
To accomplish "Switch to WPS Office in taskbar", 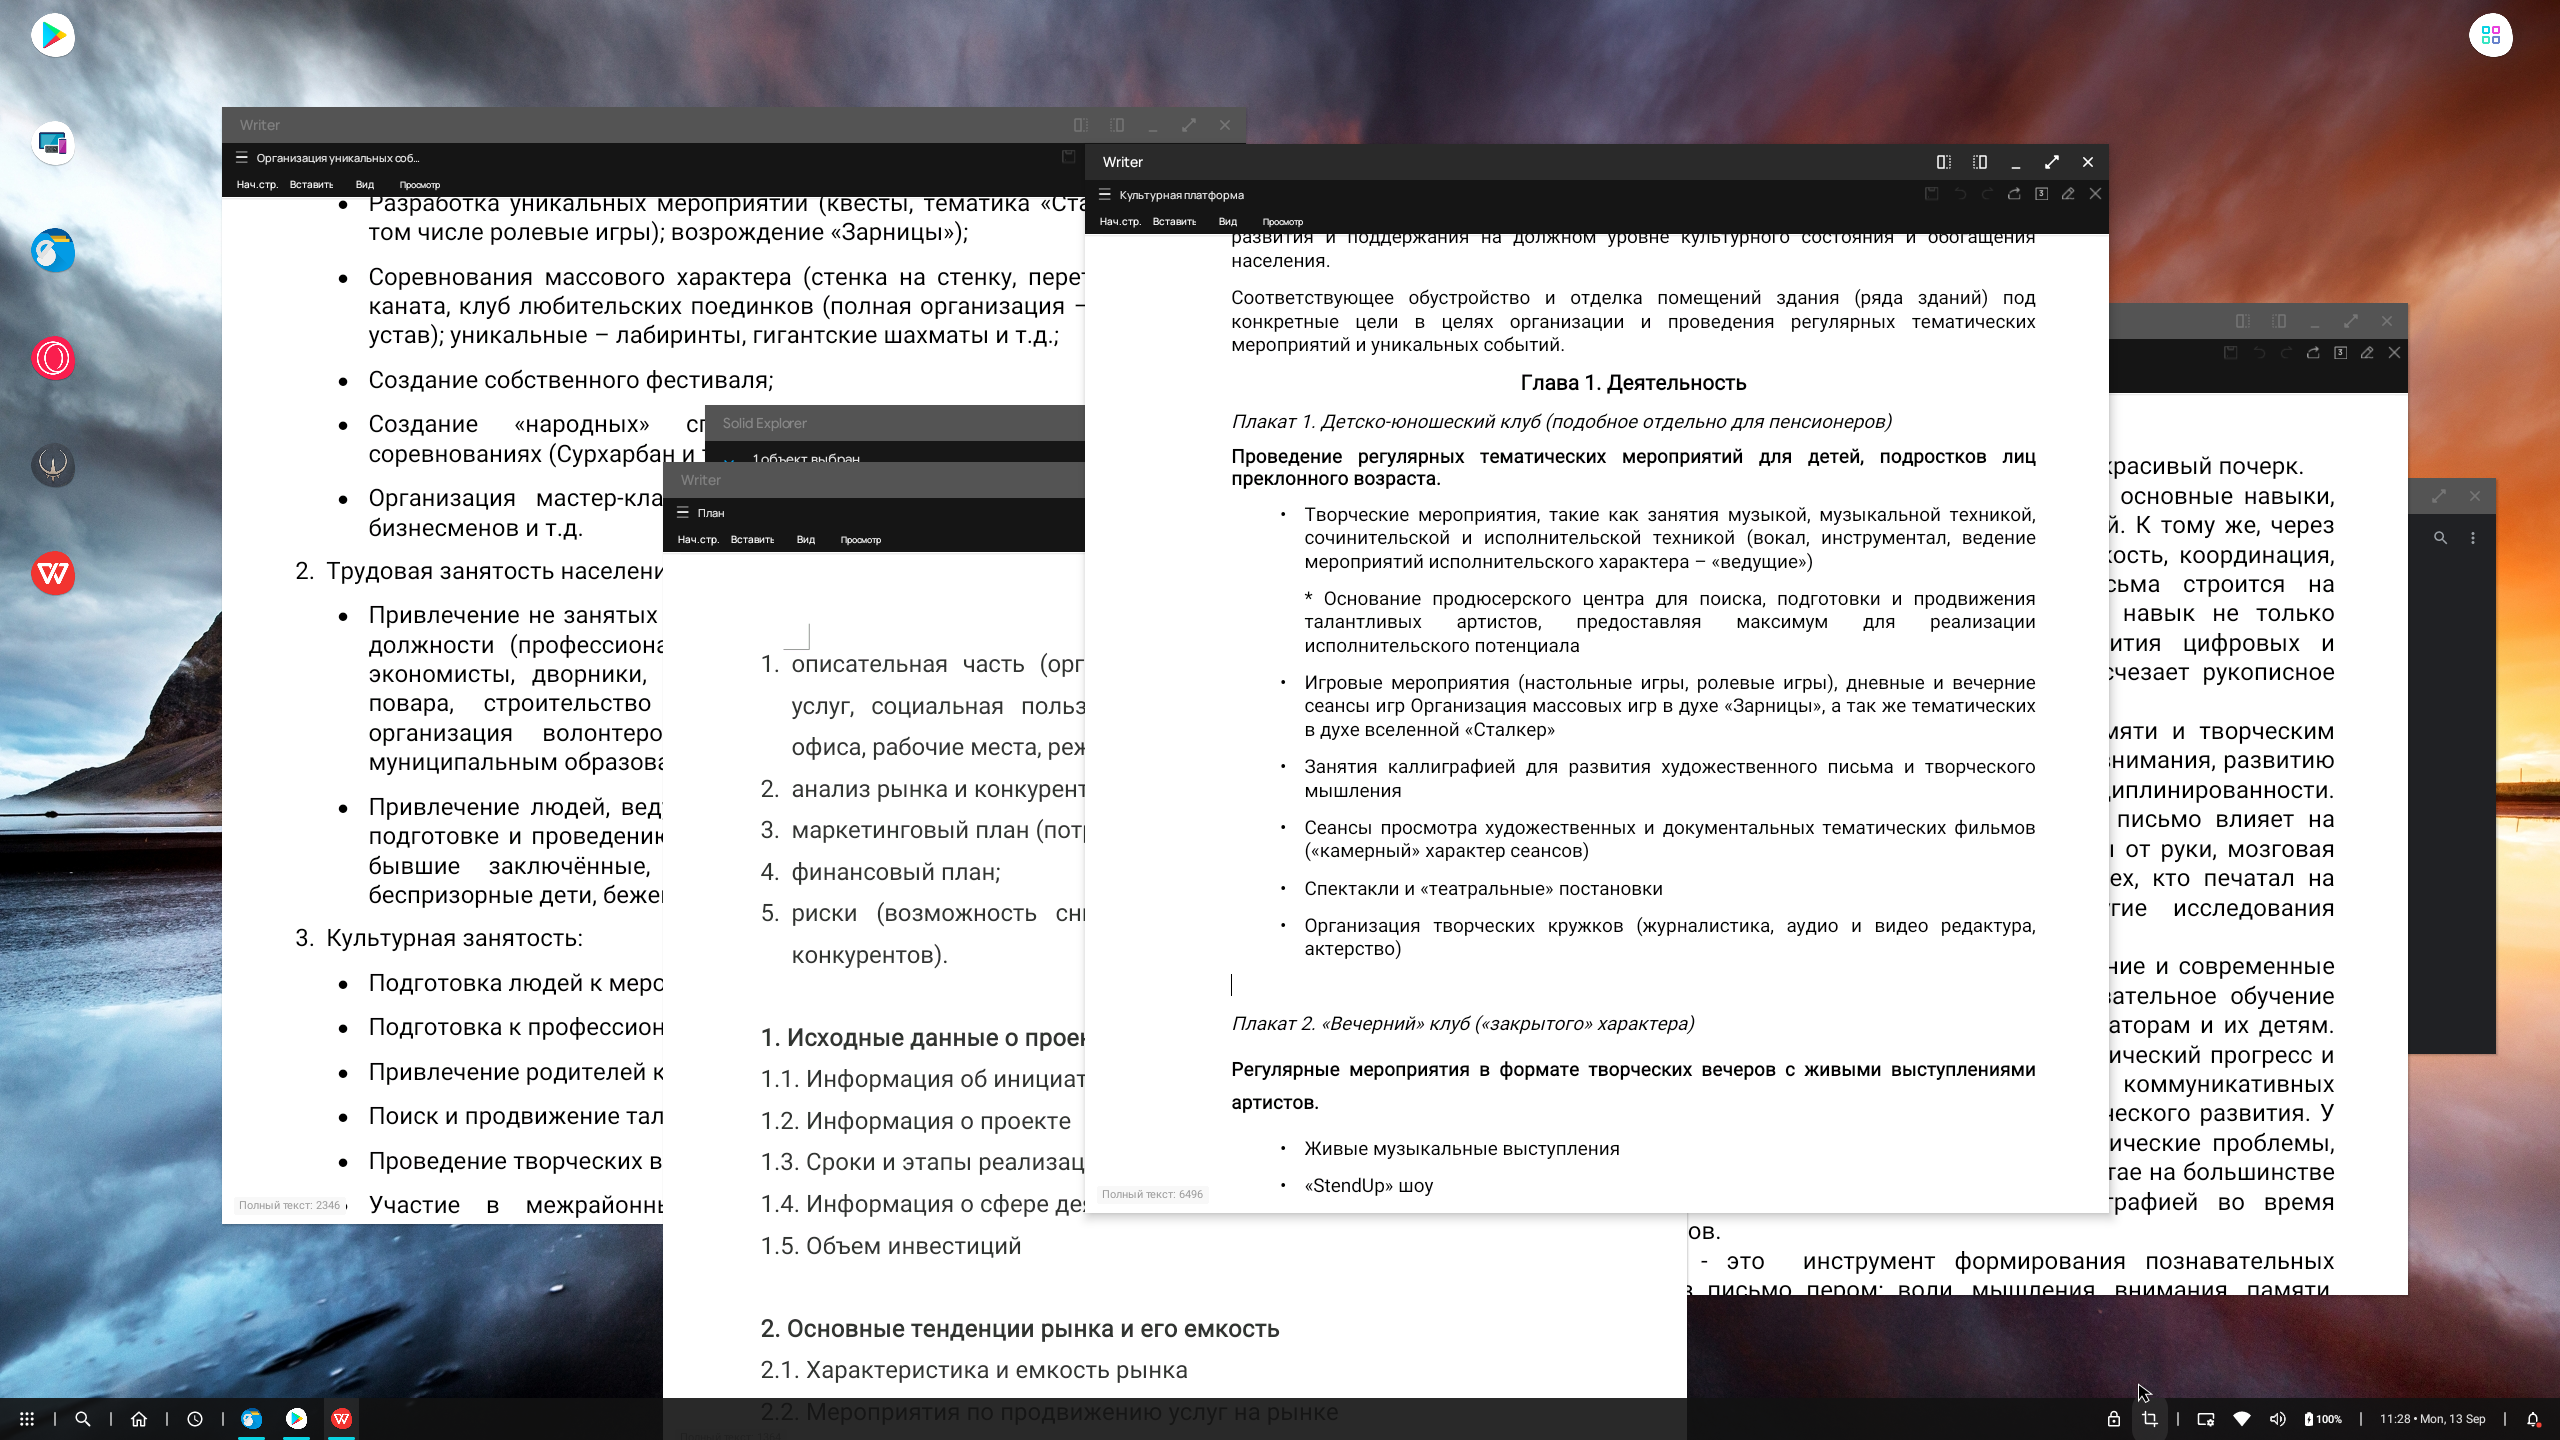I will click(x=342, y=1419).
